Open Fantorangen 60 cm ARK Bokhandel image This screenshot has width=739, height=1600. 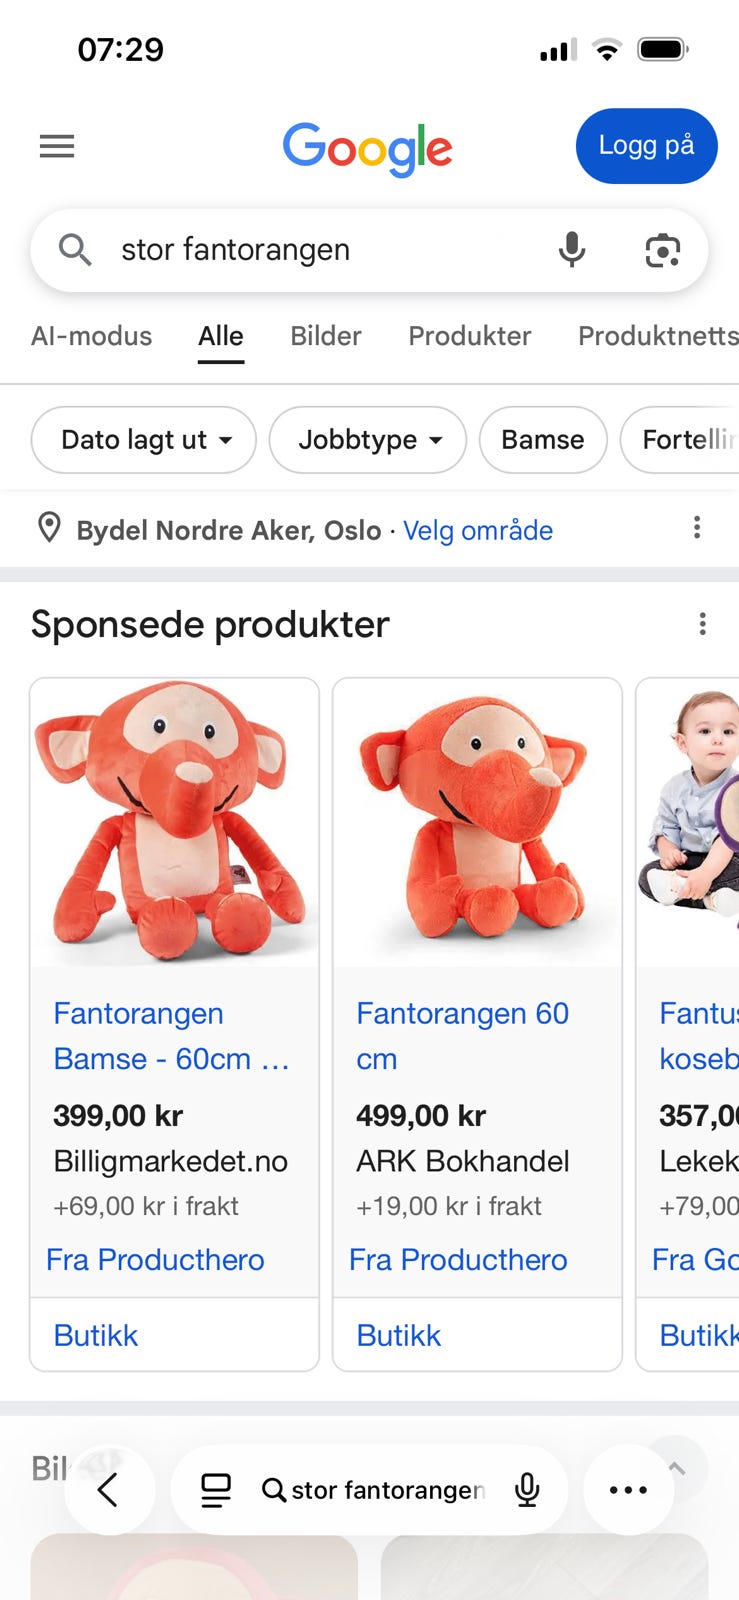click(x=477, y=822)
